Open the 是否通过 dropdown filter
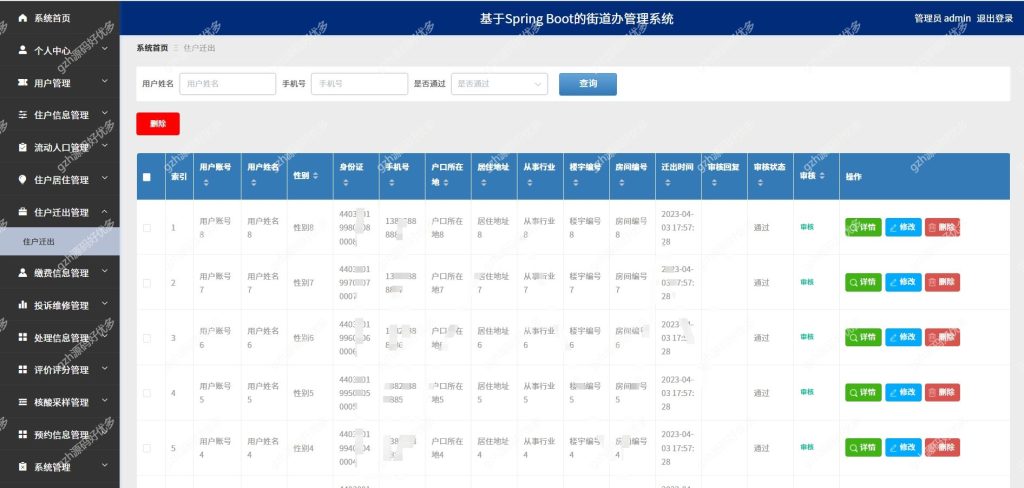The image size is (1024, 488). 499,84
